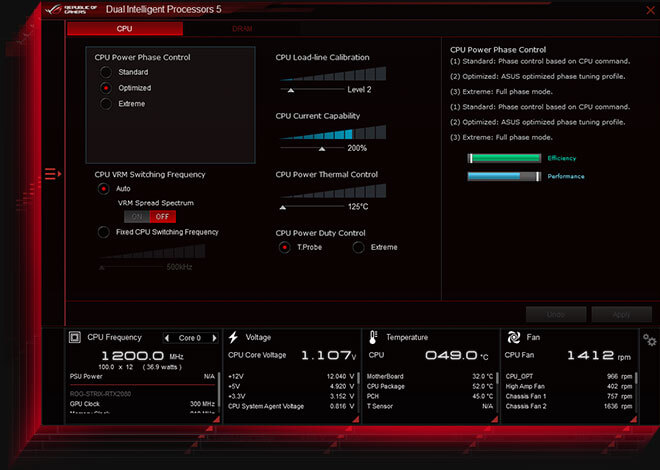This screenshot has width=660, height=470.
Task: Adjust CPU Current Capability slider handle
Action: [322, 149]
